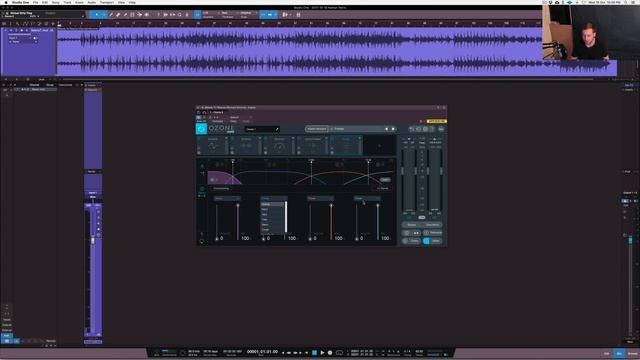Click the middle crossover handle

pos(311,161)
